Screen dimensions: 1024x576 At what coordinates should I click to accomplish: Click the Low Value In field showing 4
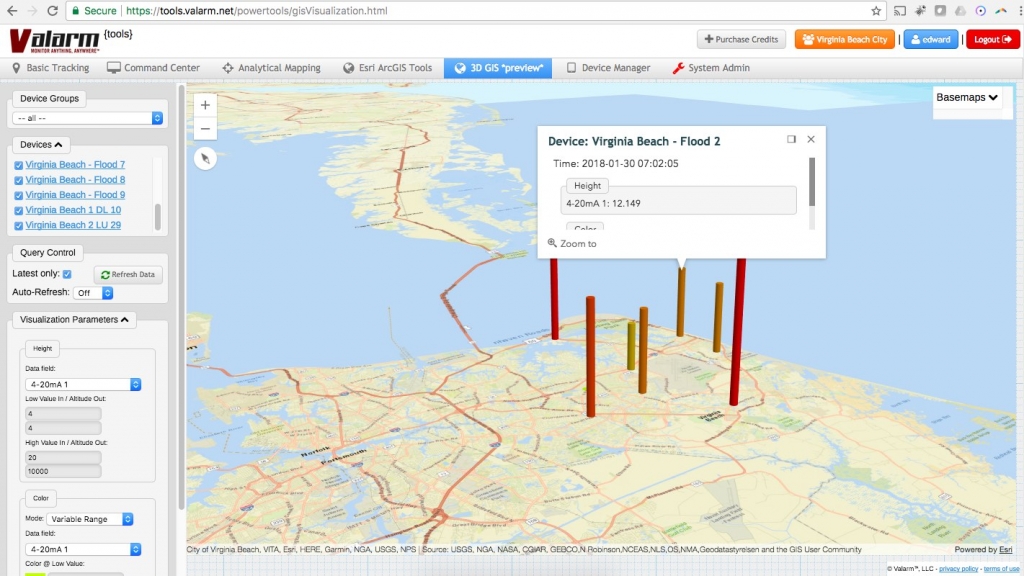(63, 413)
